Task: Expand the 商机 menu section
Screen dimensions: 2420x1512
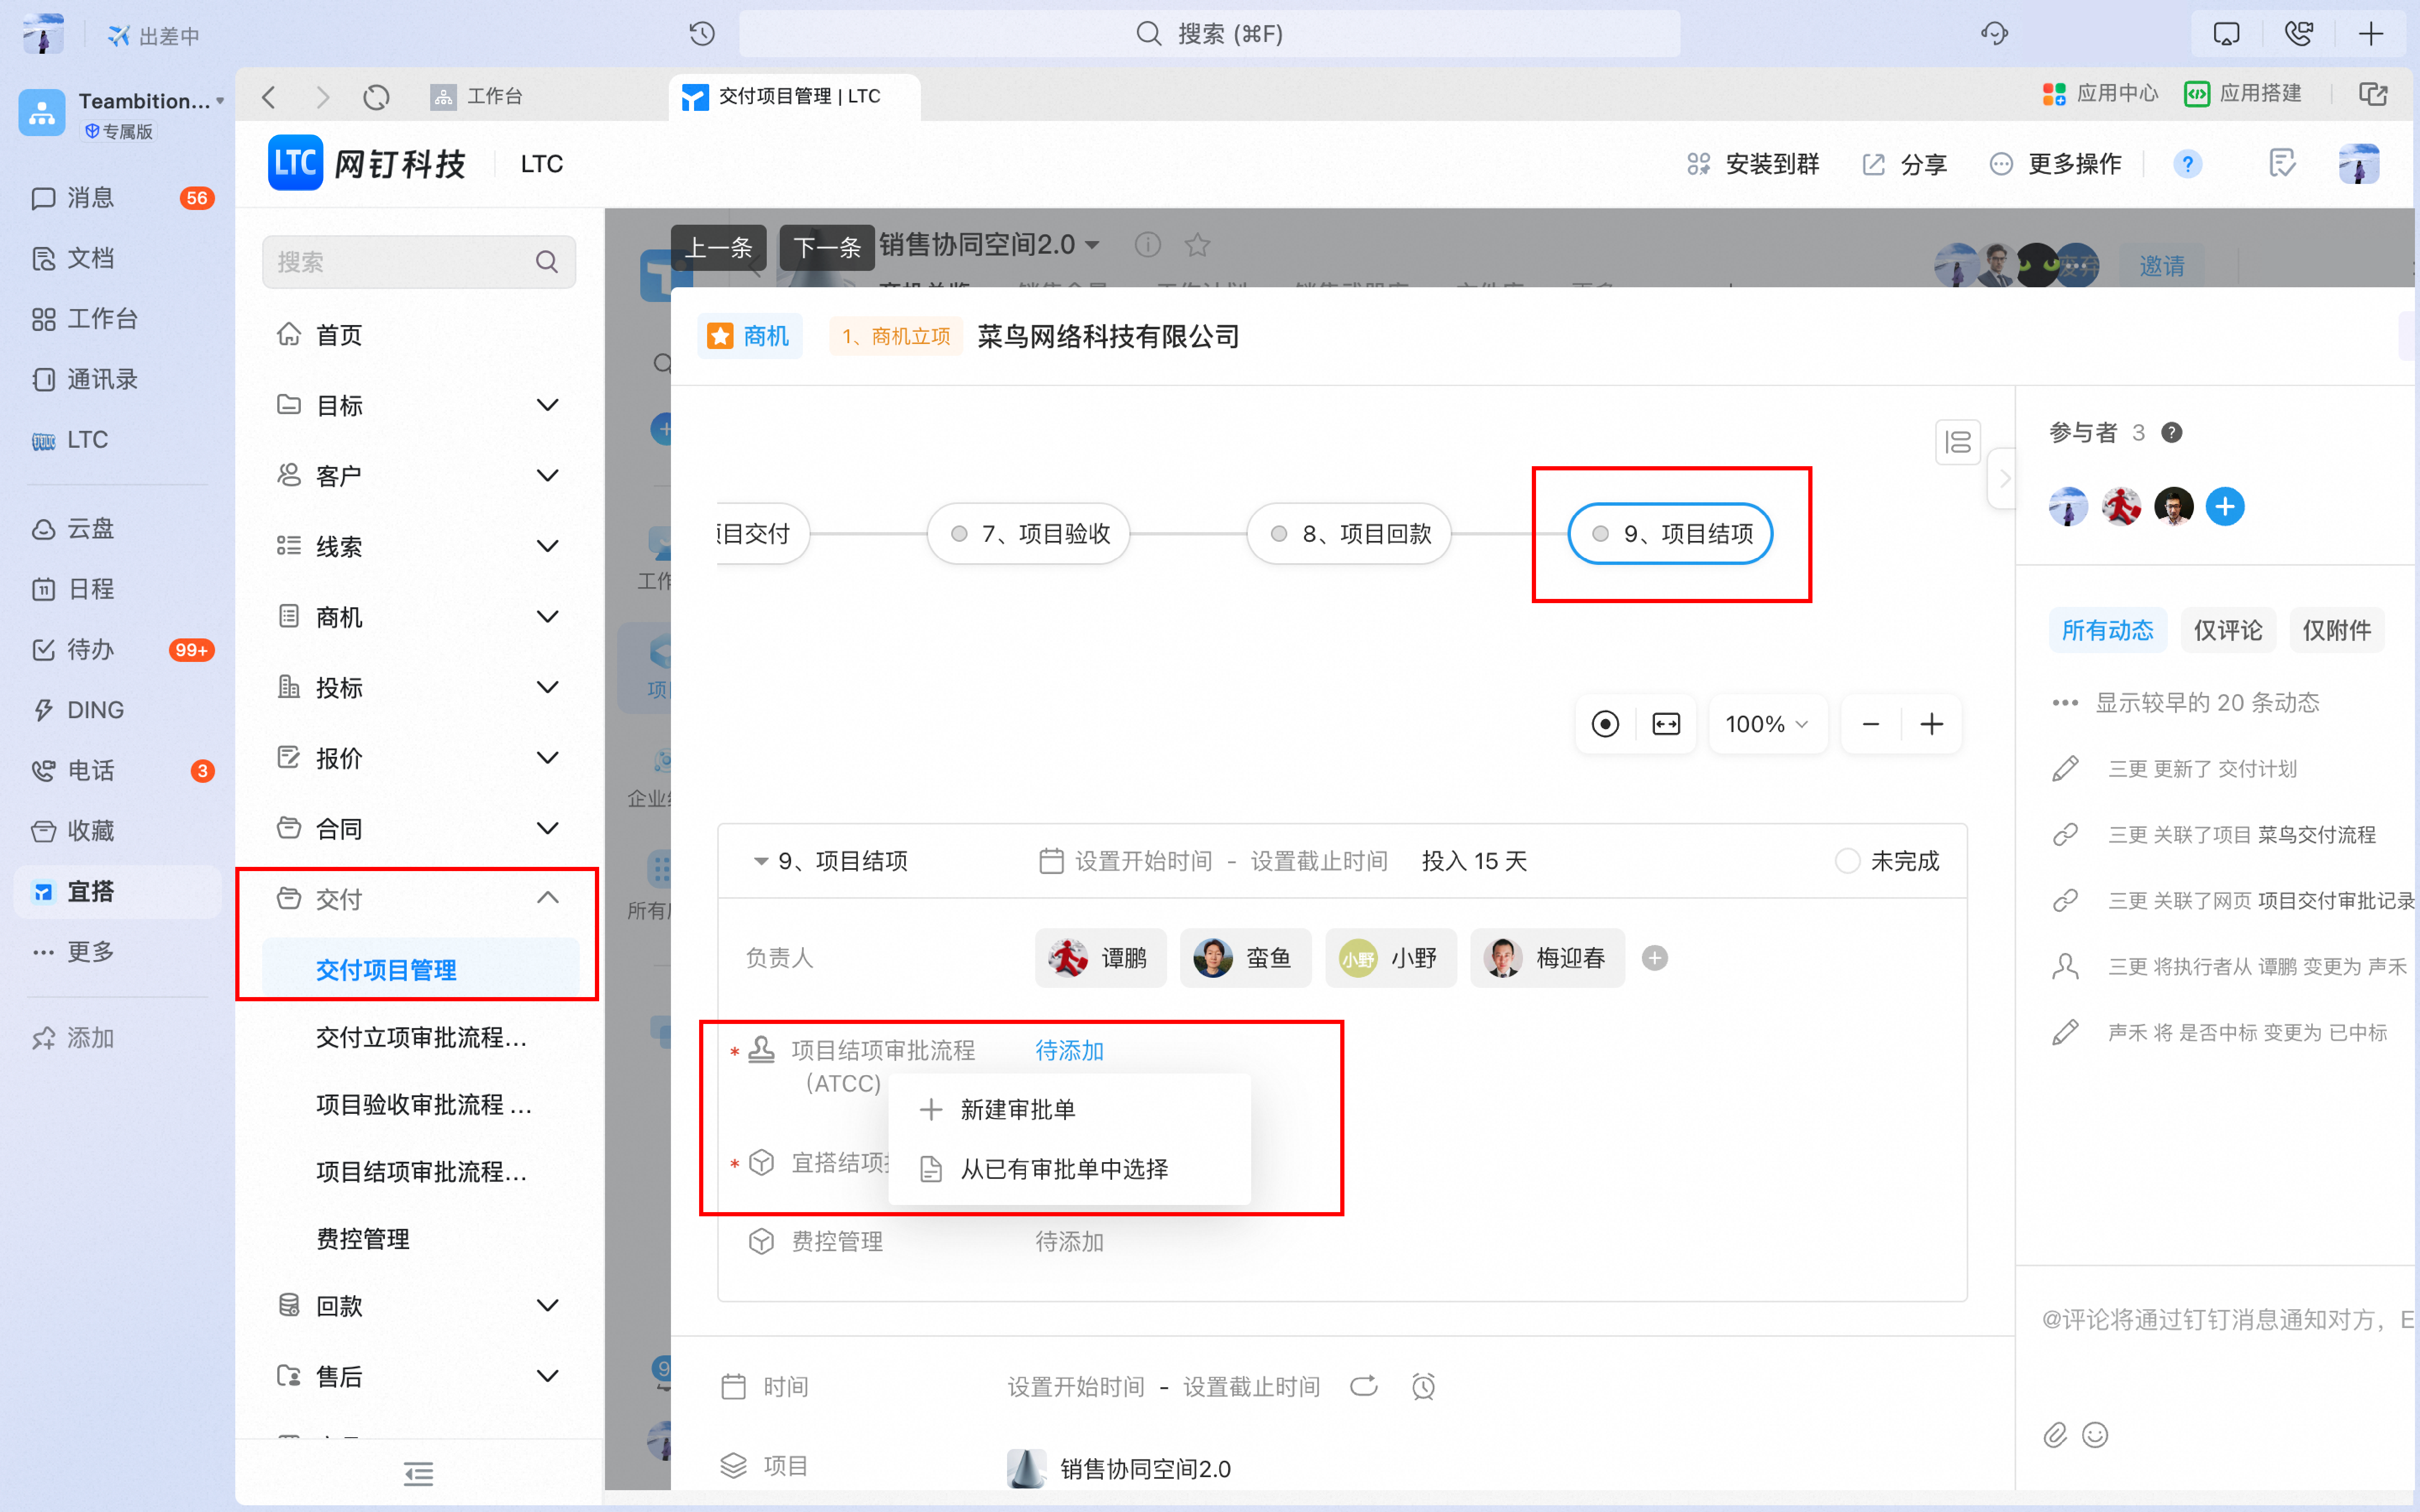Action: pos(418,617)
